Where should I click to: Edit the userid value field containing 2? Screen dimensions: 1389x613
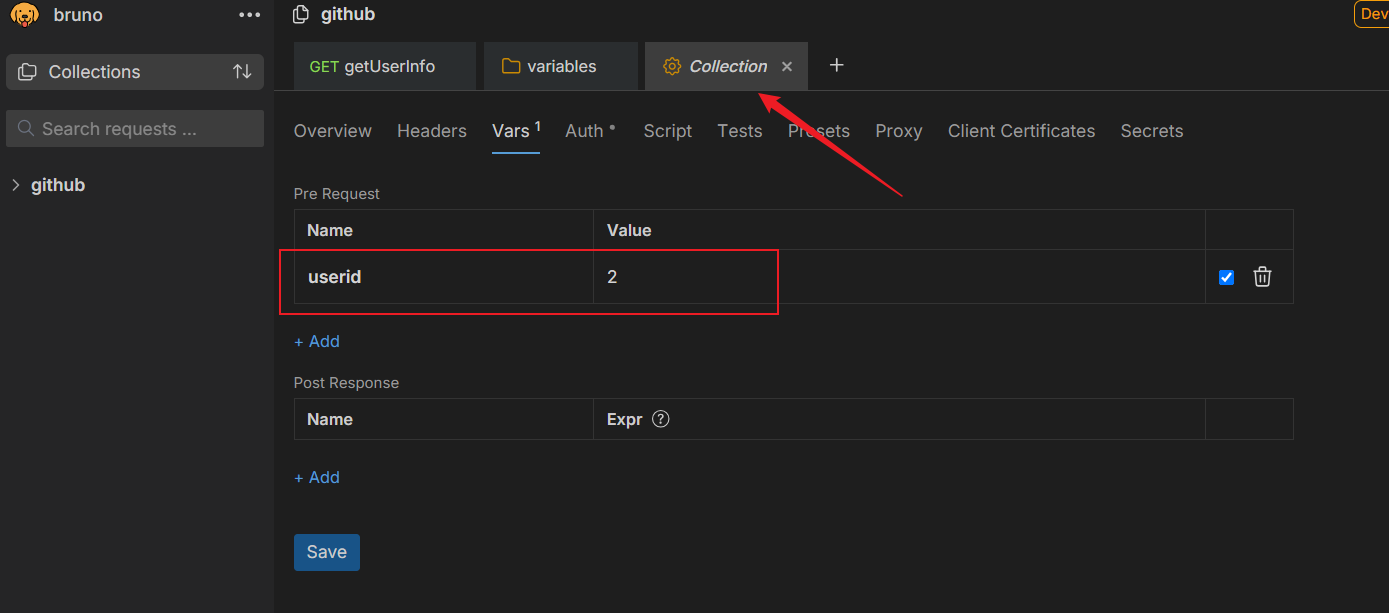(x=899, y=277)
